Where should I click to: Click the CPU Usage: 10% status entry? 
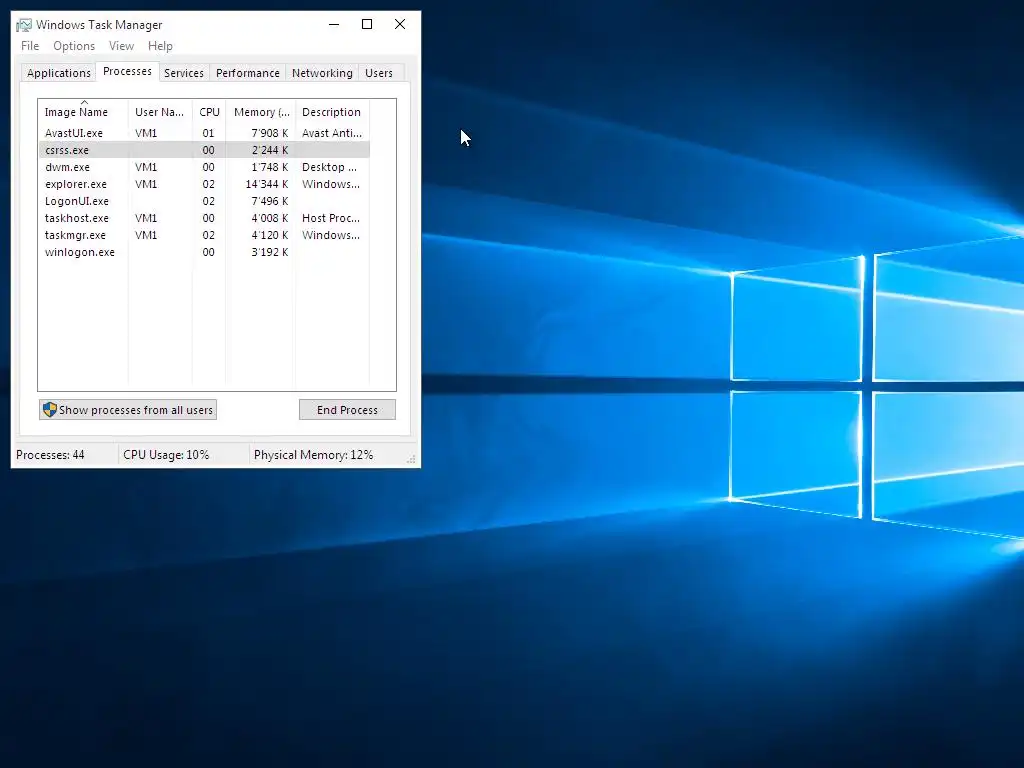pyautogui.click(x=166, y=455)
